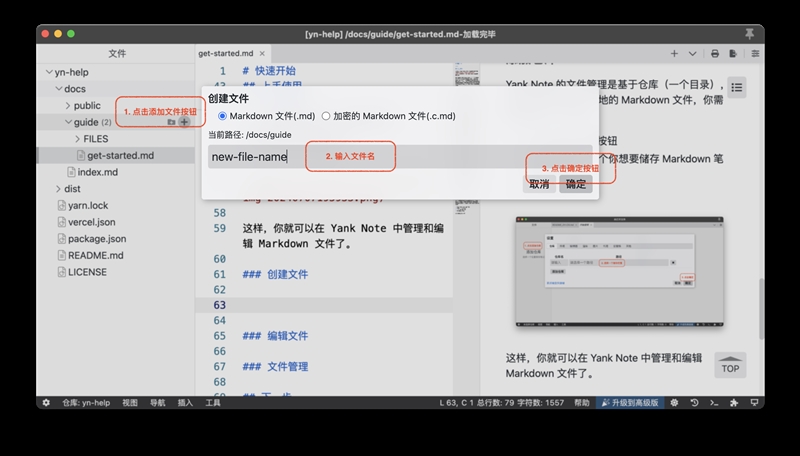Select the 加密的 Markdown 文件(.c.md) radio option
The height and width of the screenshot is (456, 800).
tap(326, 116)
